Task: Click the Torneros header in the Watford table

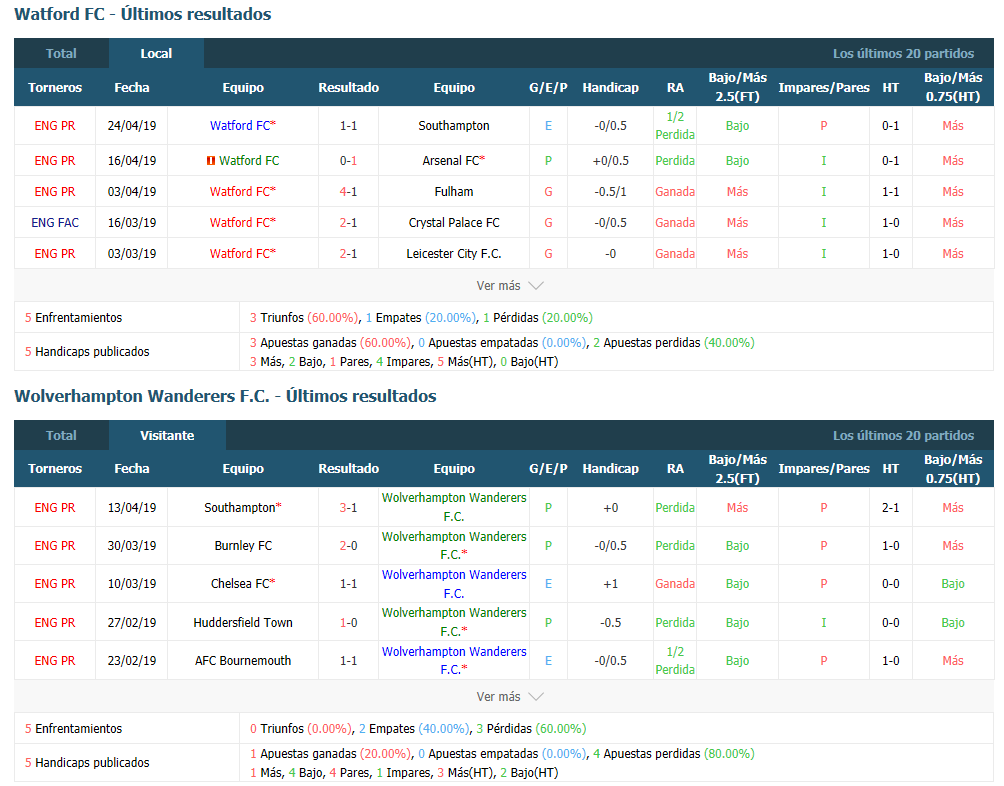Action: click(55, 88)
